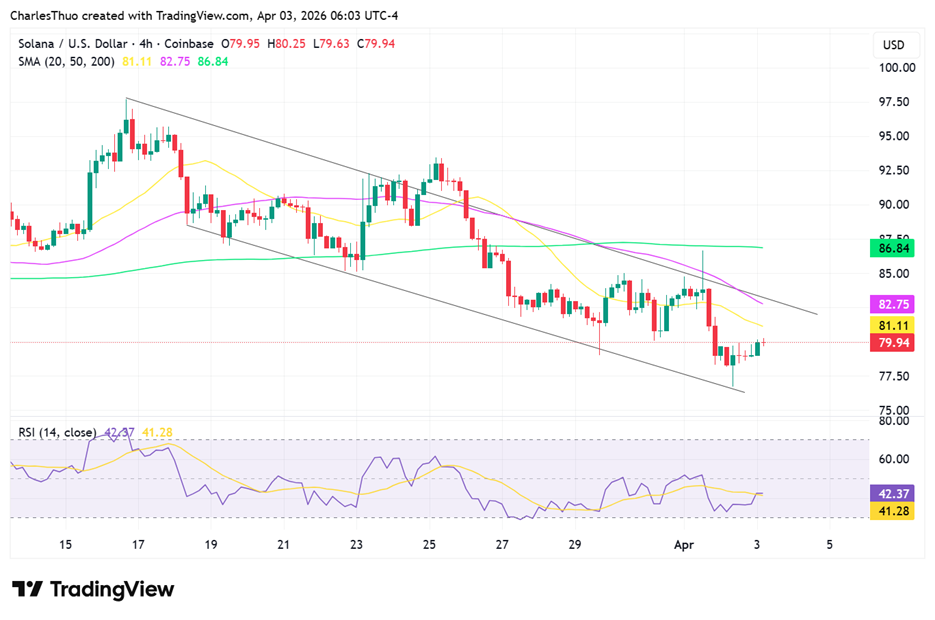Image resolution: width=935 pixels, height=620 pixels.
Task: Click the 75.00 level on the price scale
Action: [x=896, y=410]
